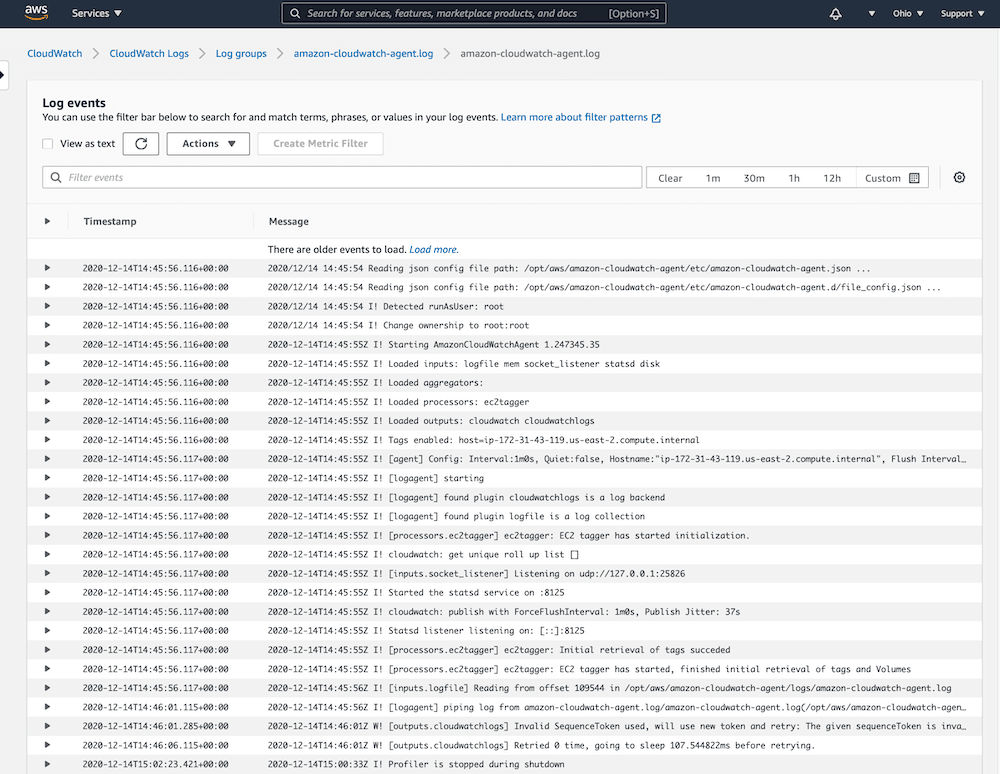Open the Actions dropdown
This screenshot has height=774, width=1000.
point(208,144)
